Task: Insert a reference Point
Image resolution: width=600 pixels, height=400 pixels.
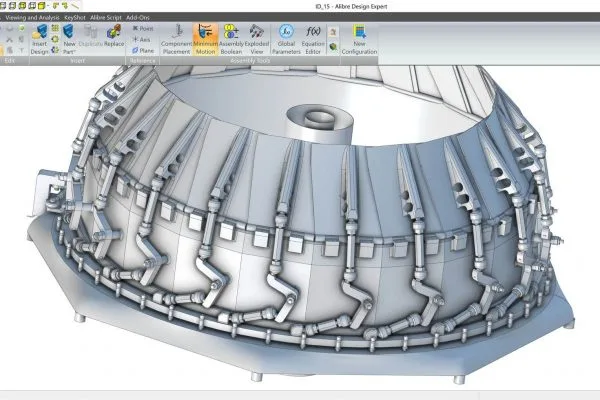Action: click(143, 28)
